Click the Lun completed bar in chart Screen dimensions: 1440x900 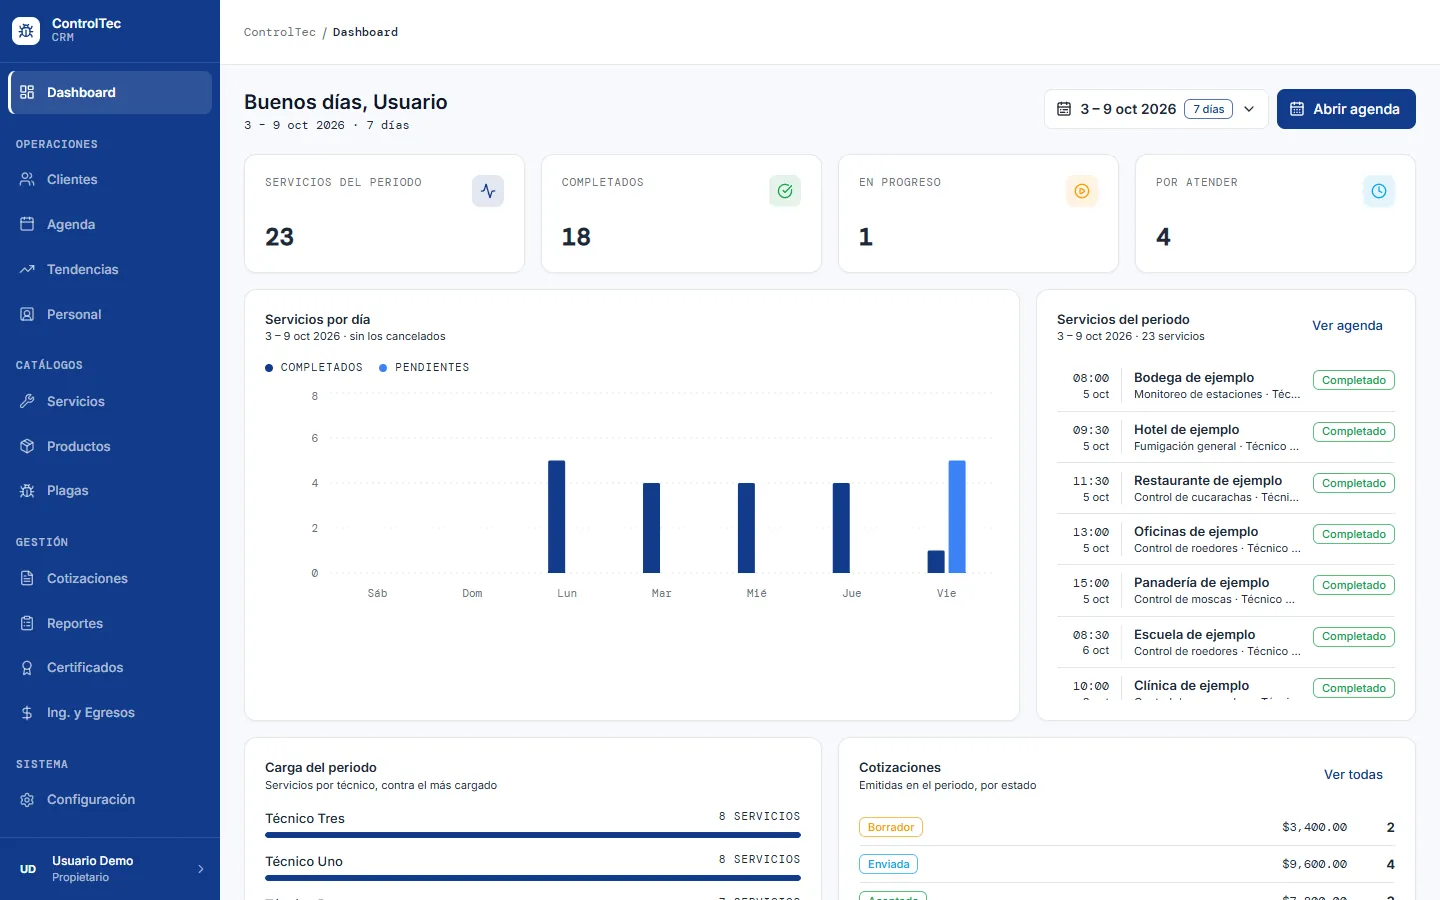[557, 517]
